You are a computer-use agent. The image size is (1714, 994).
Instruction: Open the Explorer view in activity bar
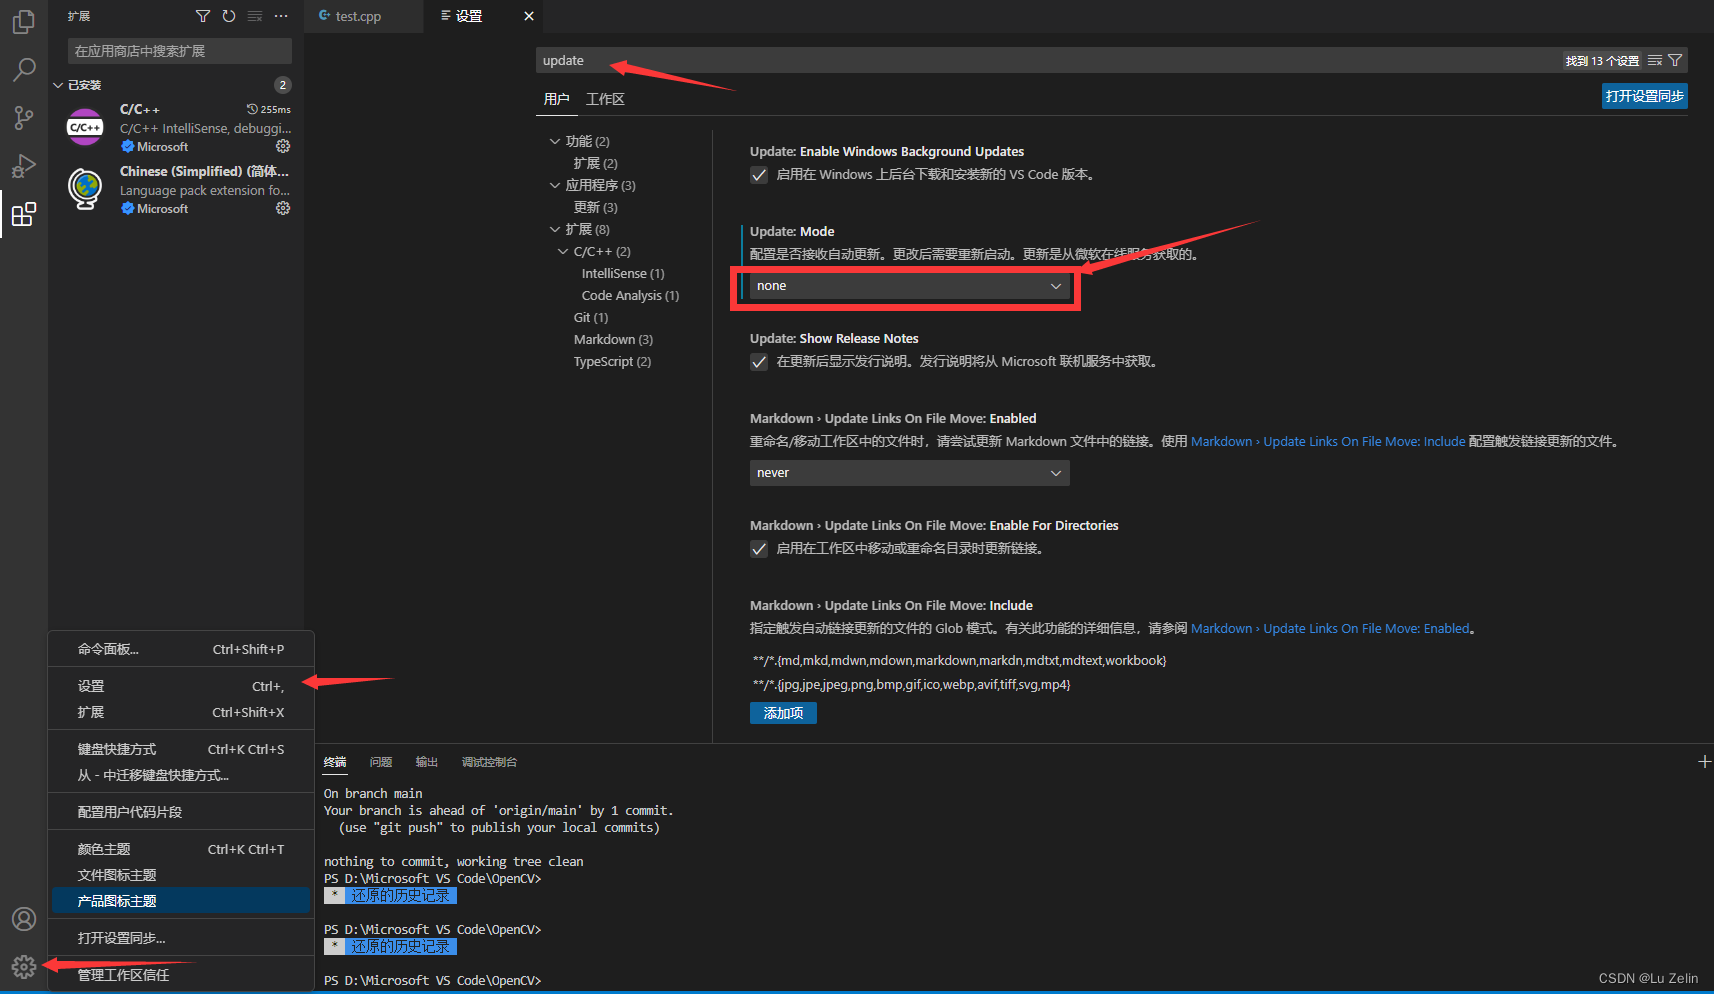(x=24, y=22)
